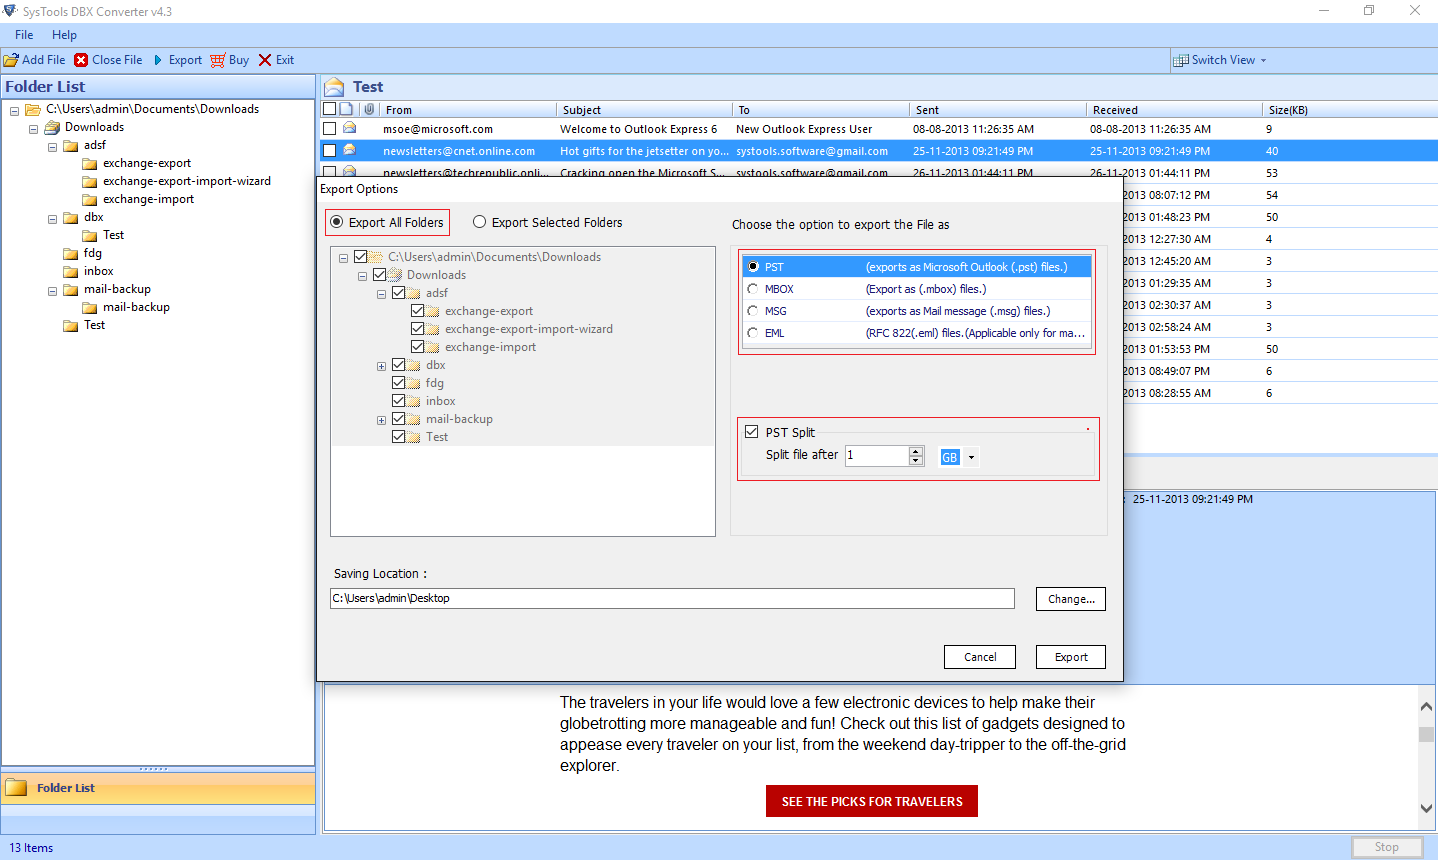Viewport: 1438px width, 860px height.
Task: Sort by the Size(KB) column header
Action: coord(1350,109)
